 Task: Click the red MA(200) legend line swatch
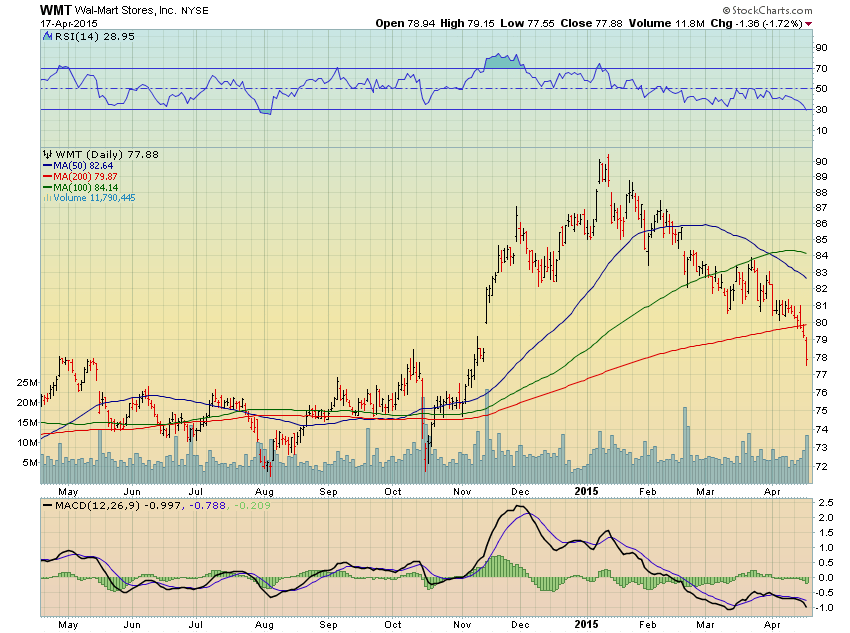pyautogui.click(x=48, y=177)
